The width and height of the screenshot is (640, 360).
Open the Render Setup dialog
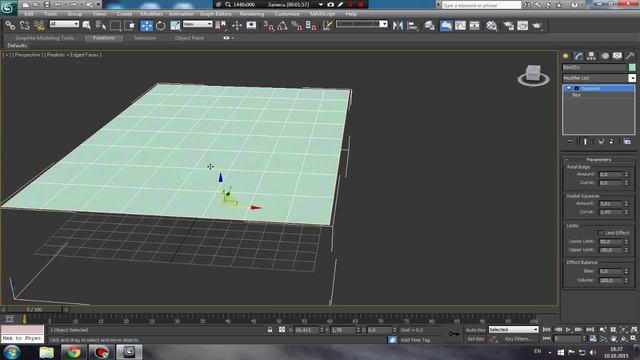pos(508,26)
